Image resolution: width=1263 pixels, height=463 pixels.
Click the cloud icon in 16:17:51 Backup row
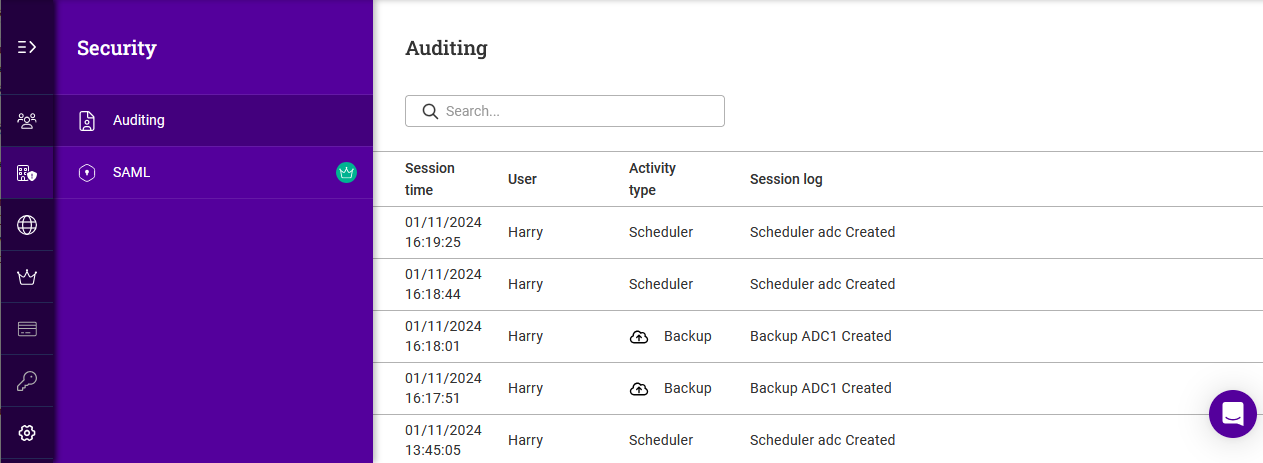[x=639, y=389]
